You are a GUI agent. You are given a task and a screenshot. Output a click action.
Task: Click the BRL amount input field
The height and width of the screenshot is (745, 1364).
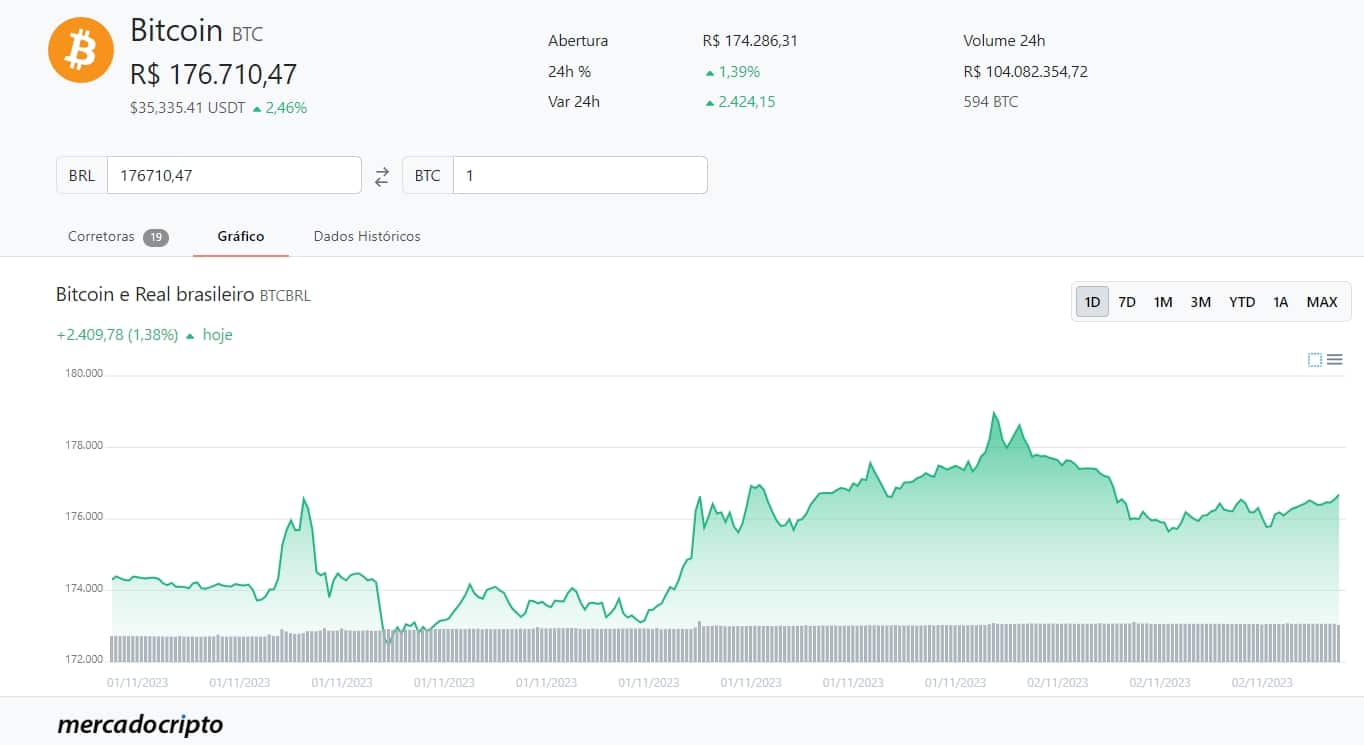[x=234, y=175]
